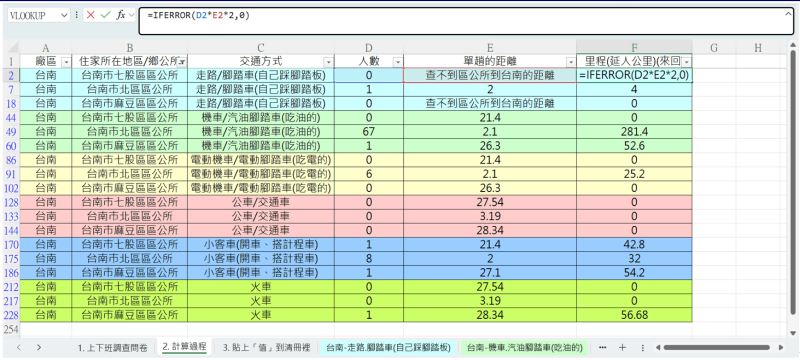Cancel the formula edit with the red X
Screen dimensions: 800x360
coord(91,15)
